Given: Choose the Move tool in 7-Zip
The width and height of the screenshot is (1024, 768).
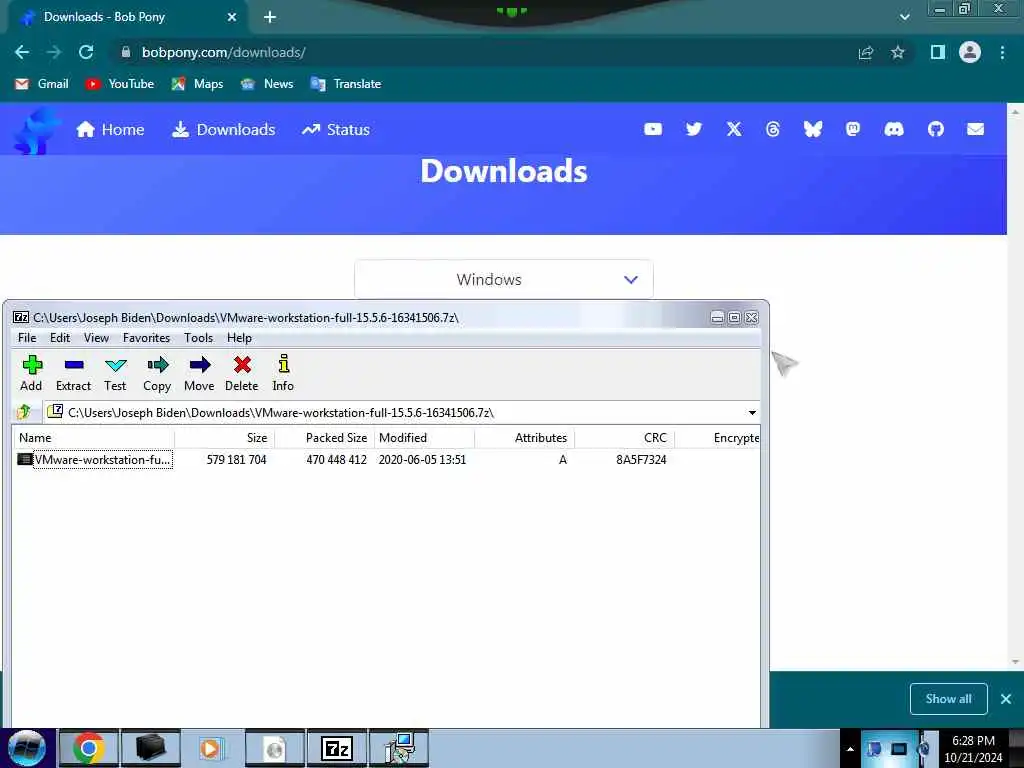Looking at the screenshot, I should [199, 373].
